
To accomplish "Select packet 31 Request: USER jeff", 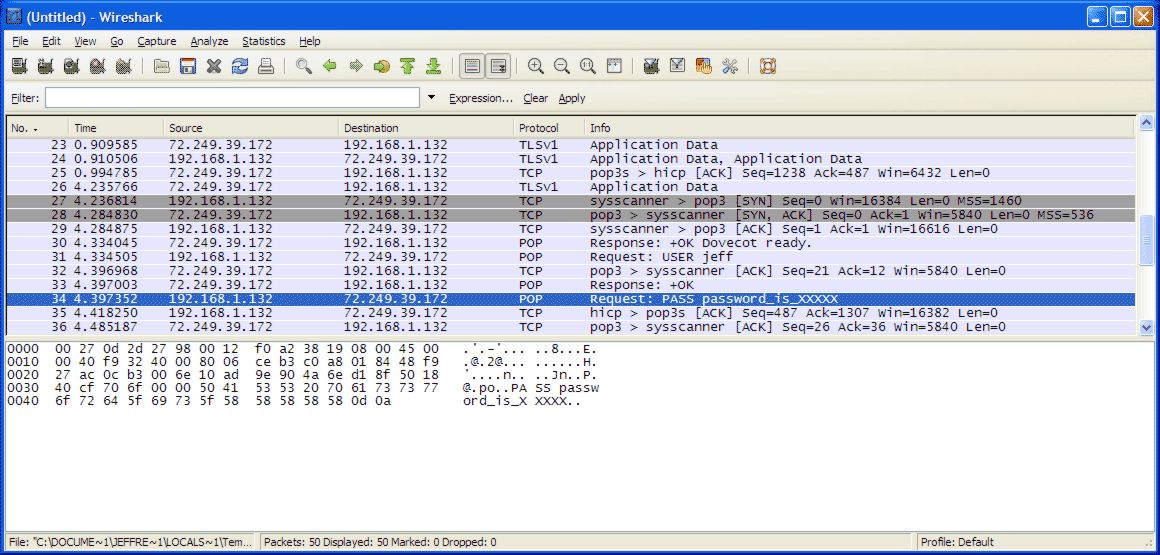I will click(x=570, y=257).
